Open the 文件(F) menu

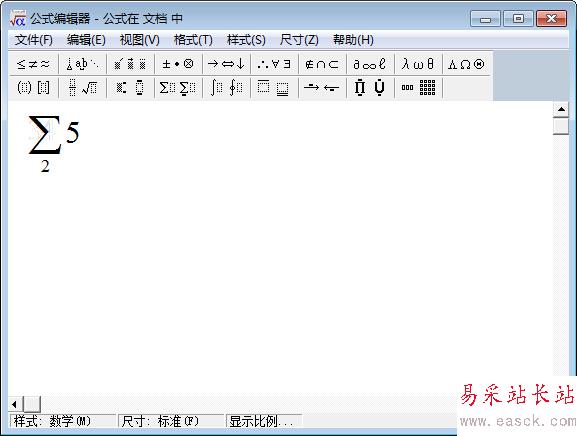click(x=33, y=40)
